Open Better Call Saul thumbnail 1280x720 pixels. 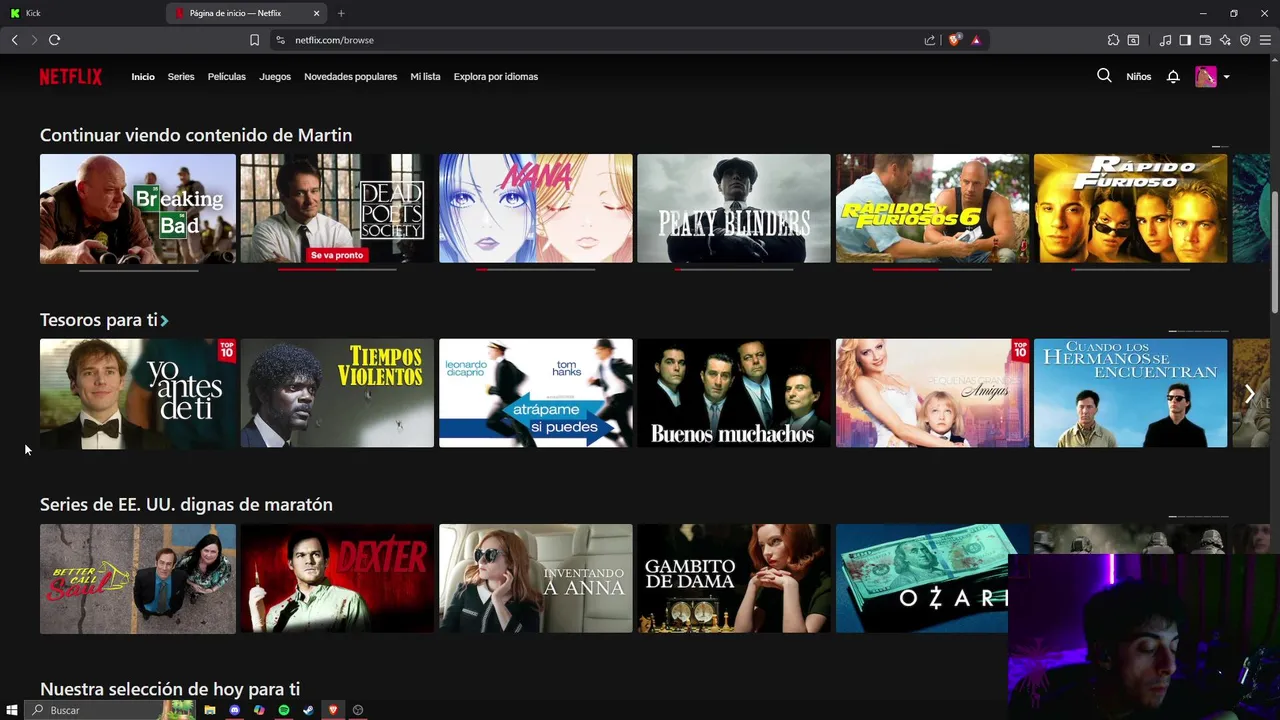pos(138,578)
